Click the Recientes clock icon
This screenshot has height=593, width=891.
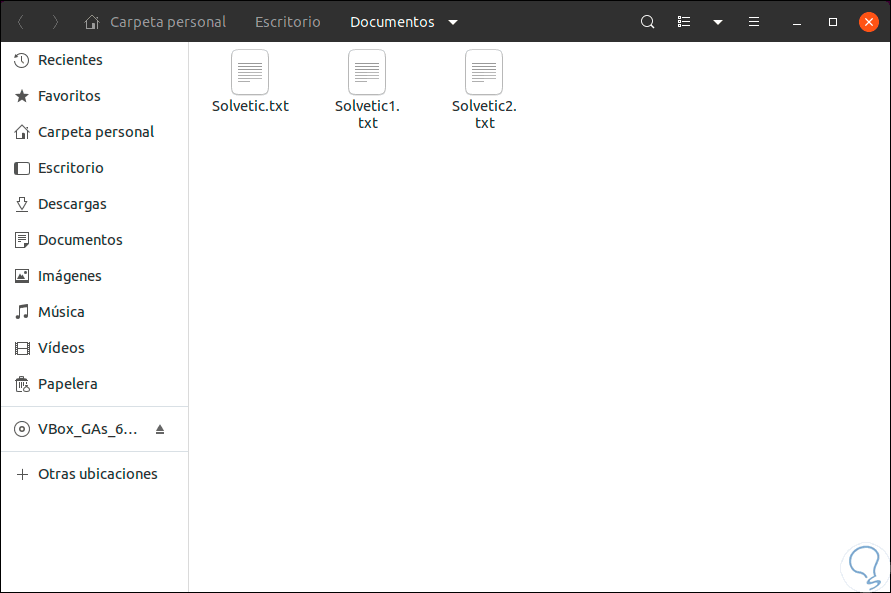(22, 60)
